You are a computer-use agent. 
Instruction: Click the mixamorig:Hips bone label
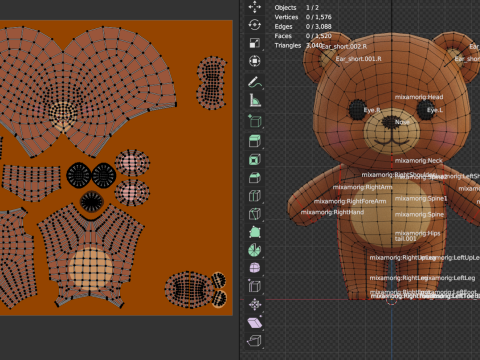(417, 233)
